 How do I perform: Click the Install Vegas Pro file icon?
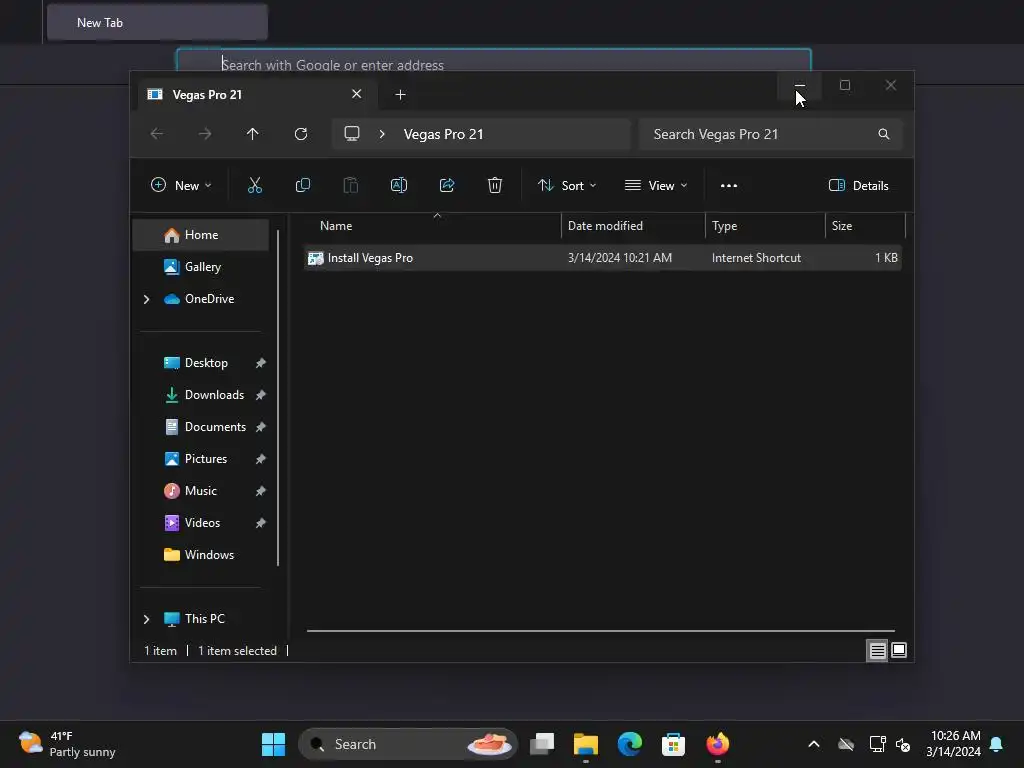click(x=315, y=258)
